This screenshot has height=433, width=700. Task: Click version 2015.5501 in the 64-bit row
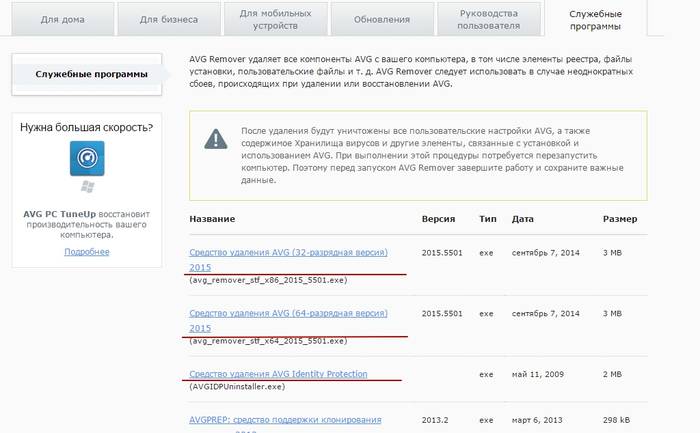(x=442, y=313)
